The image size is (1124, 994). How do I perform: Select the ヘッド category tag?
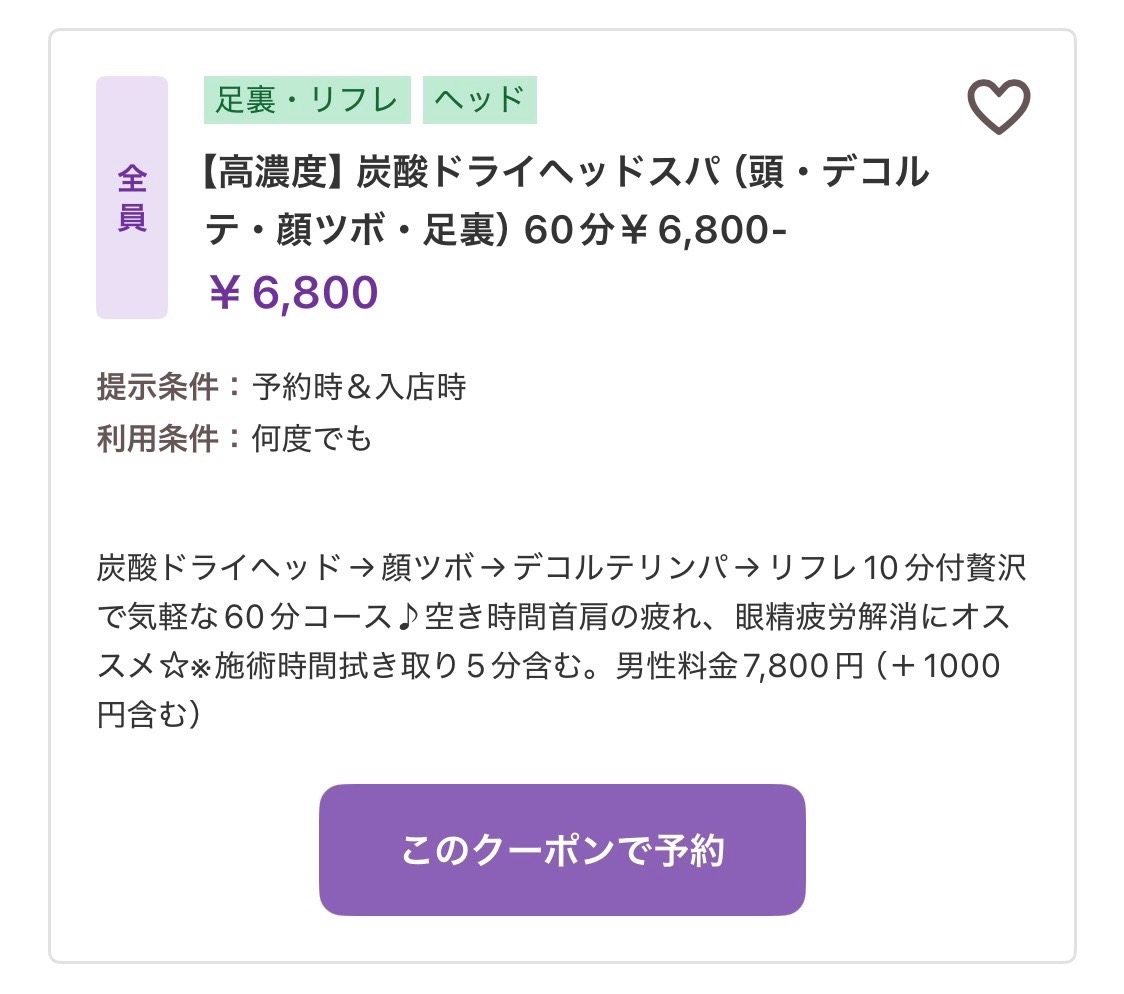(x=480, y=100)
